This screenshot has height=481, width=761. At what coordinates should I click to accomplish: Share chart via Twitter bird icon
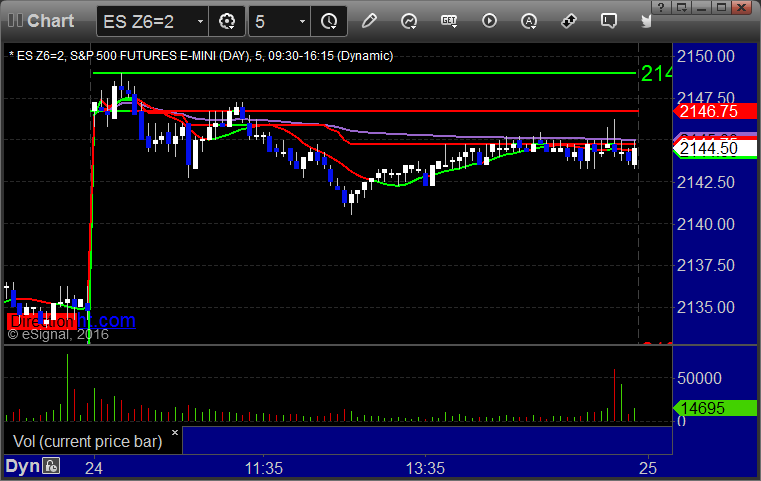(x=646, y=21)
